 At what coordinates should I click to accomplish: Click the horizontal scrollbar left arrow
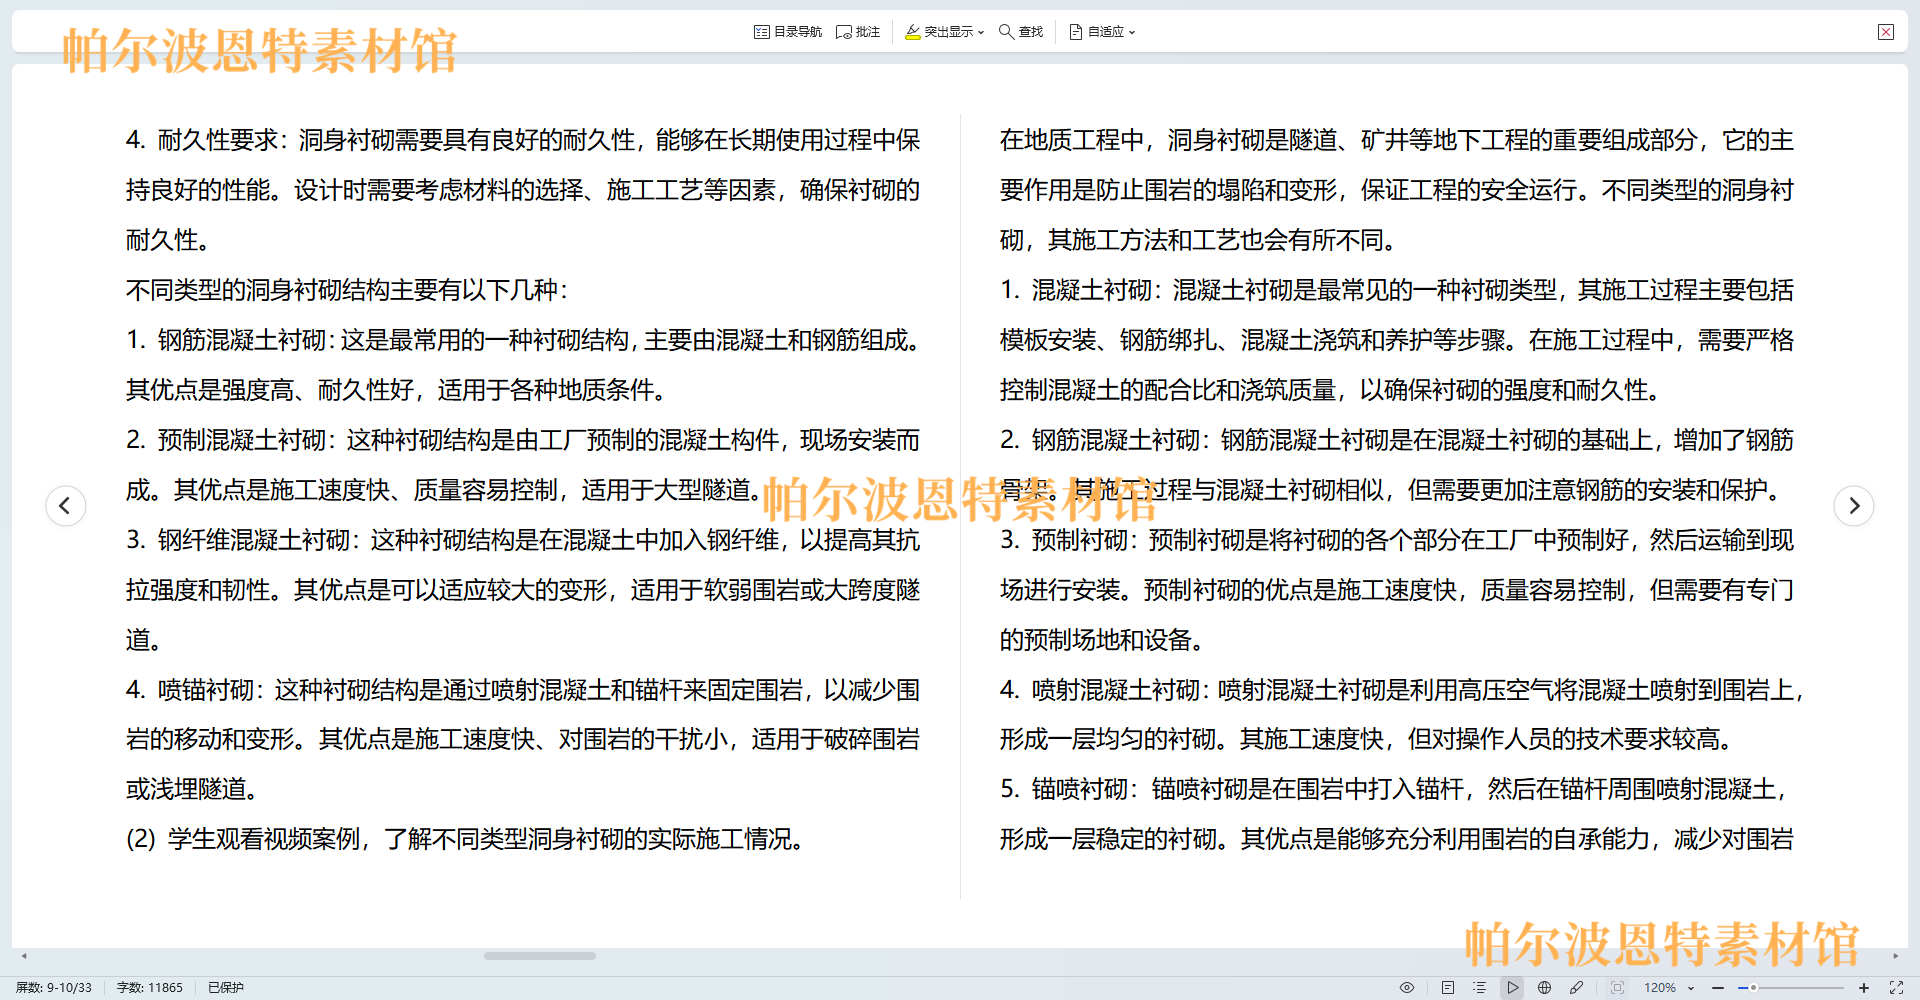(24, 956)
